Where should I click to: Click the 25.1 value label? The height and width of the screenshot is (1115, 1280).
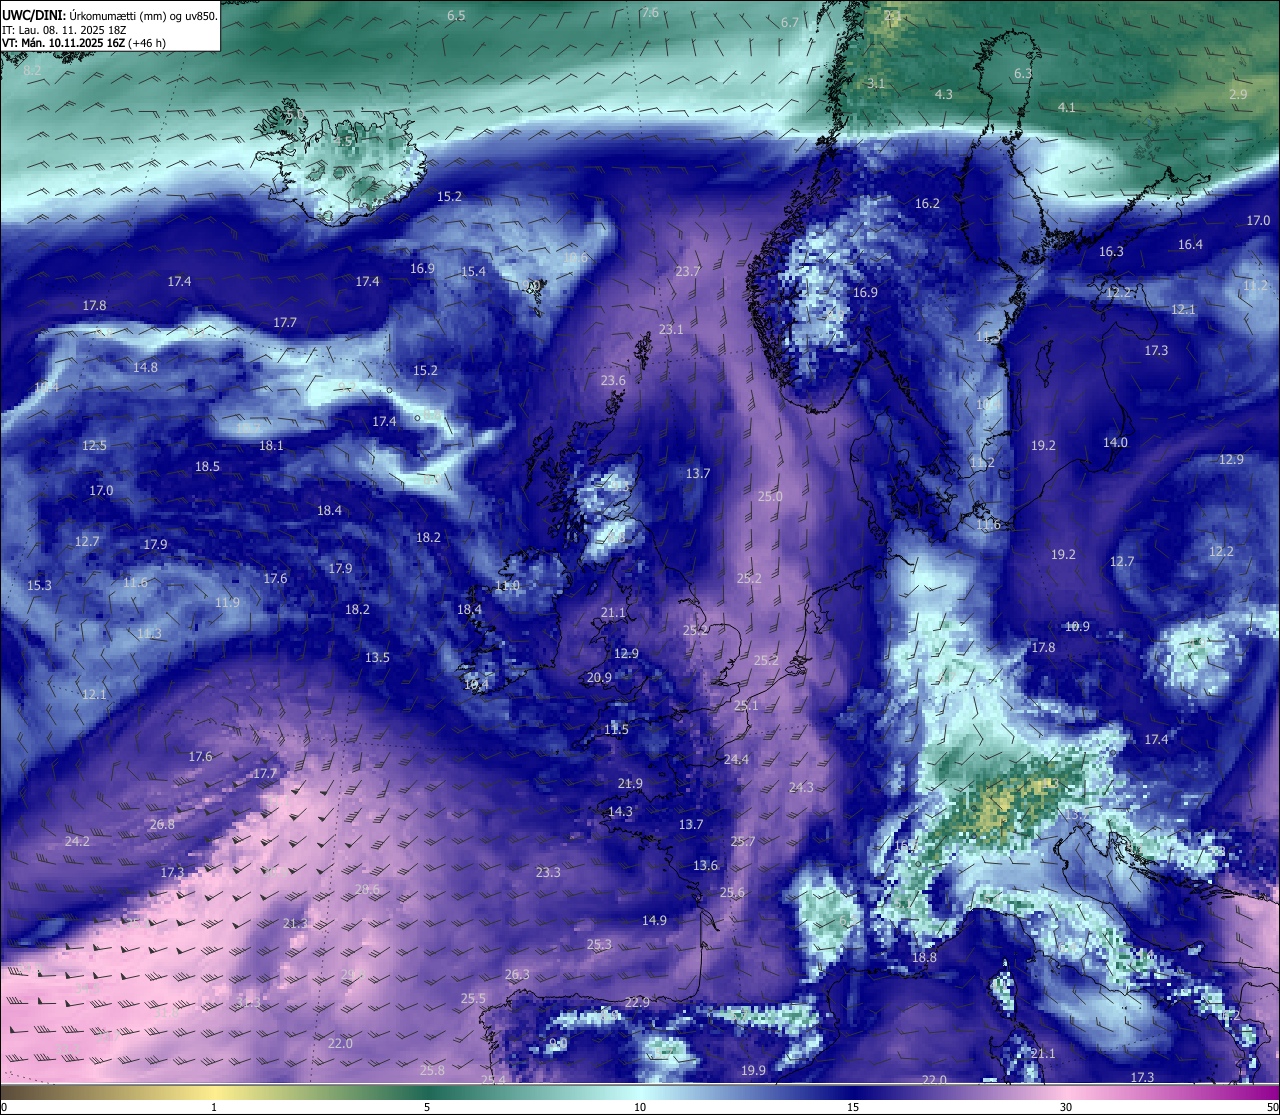point(746,706)
